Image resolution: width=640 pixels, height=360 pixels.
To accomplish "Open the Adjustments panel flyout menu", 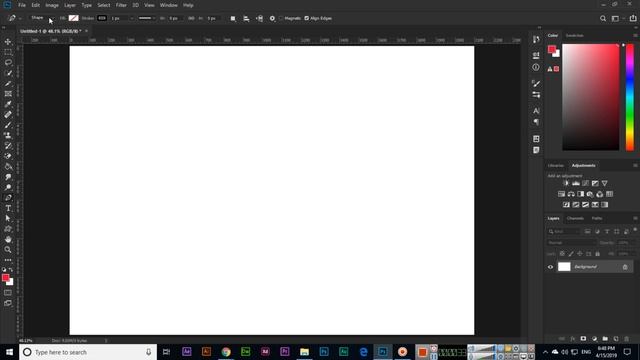I will [x=635, y=165].
